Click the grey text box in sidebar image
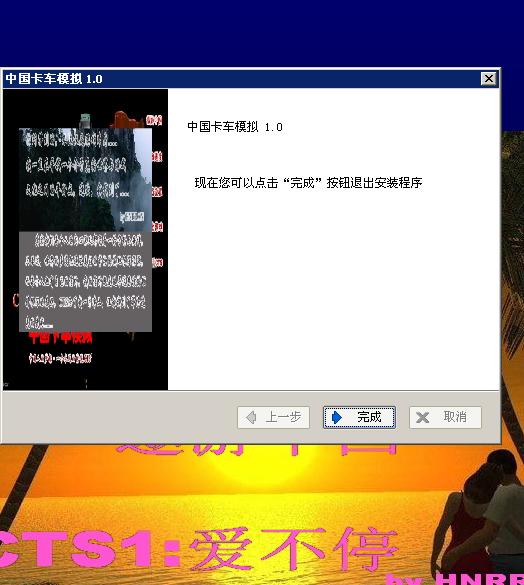 85,281
